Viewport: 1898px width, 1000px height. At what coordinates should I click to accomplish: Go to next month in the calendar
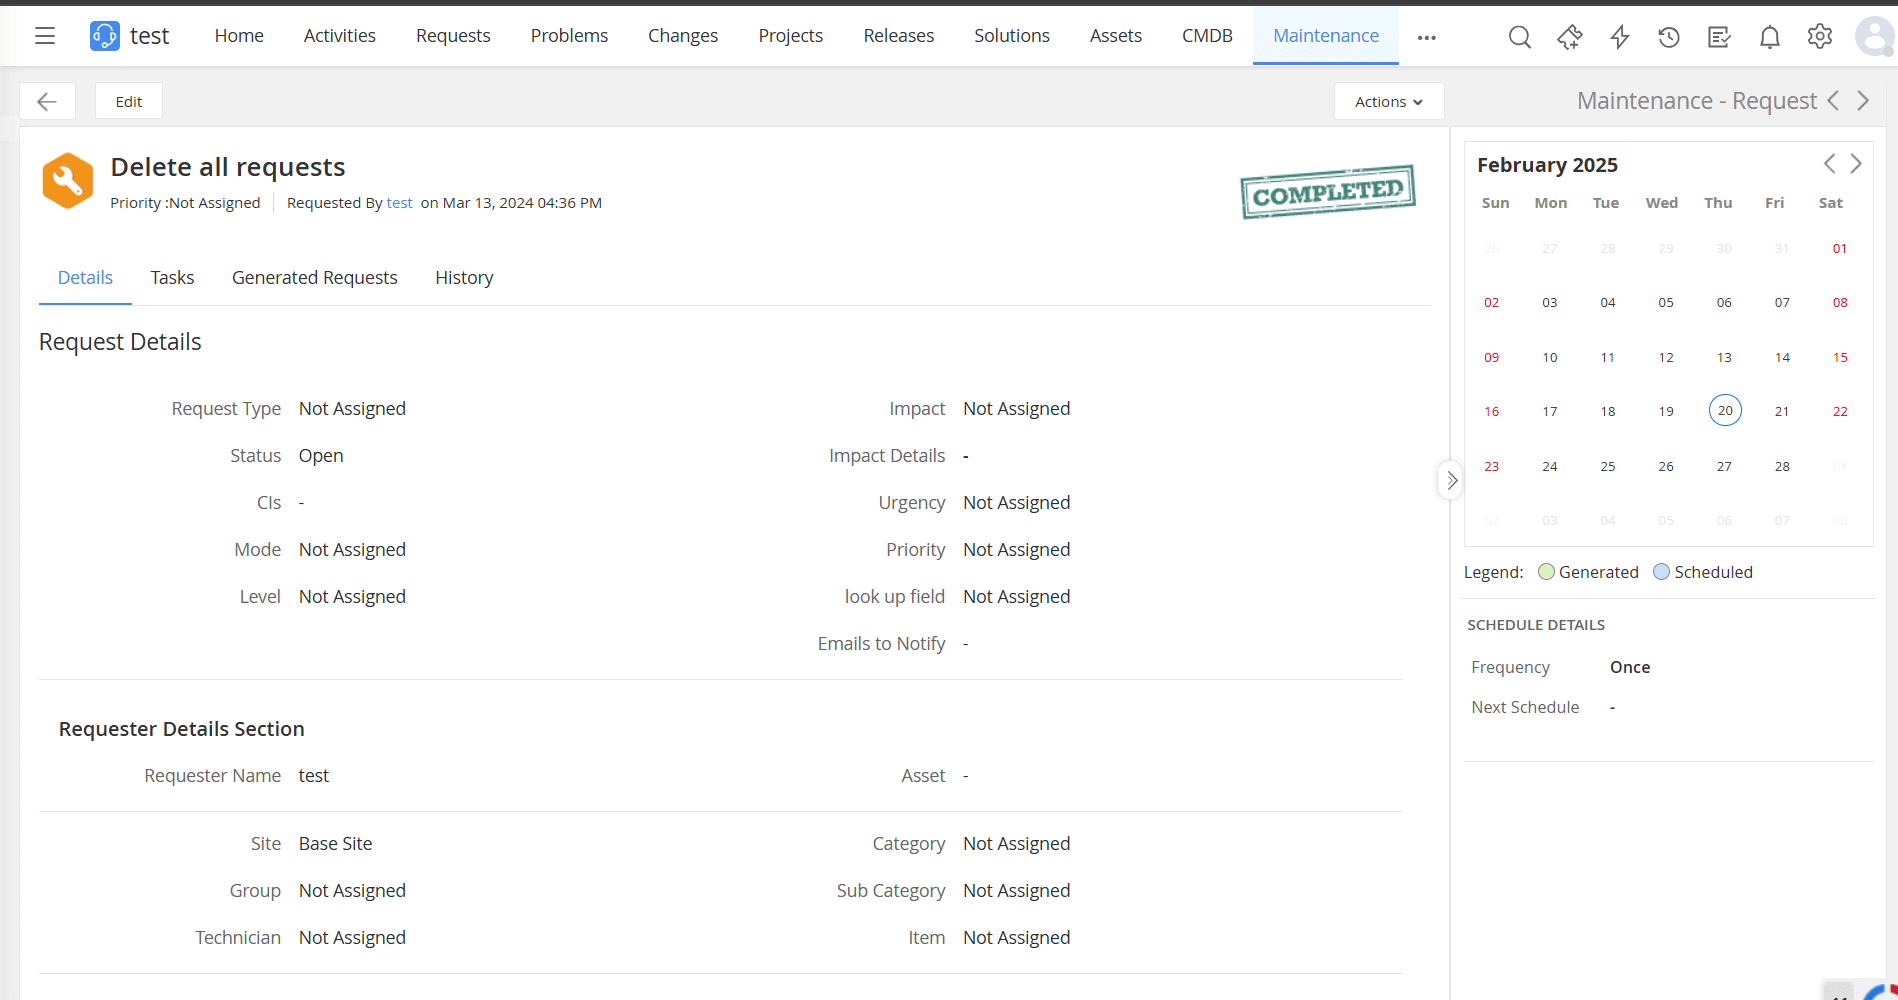tap(1857, 163)
